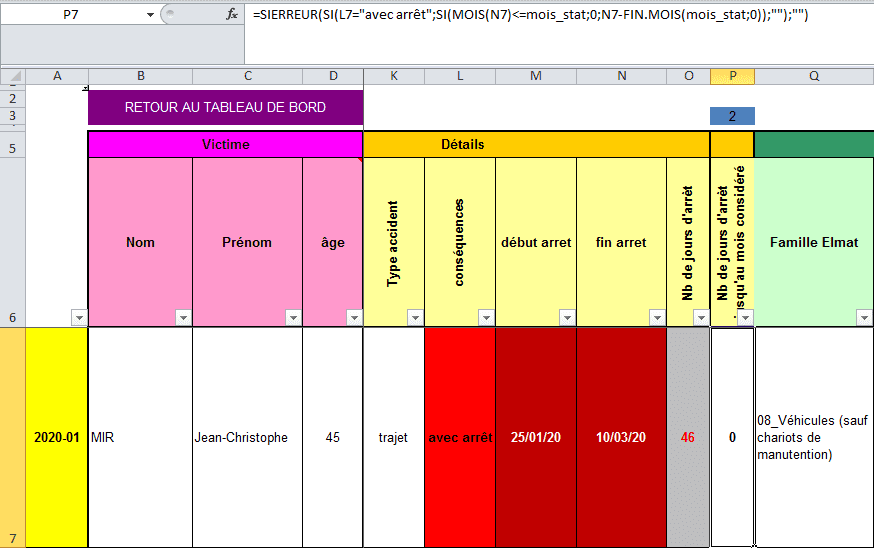Viewport: 874px width, 548px height.
Task: Open the conséquences filter dropdown
Action: click(x=486, y=317)
